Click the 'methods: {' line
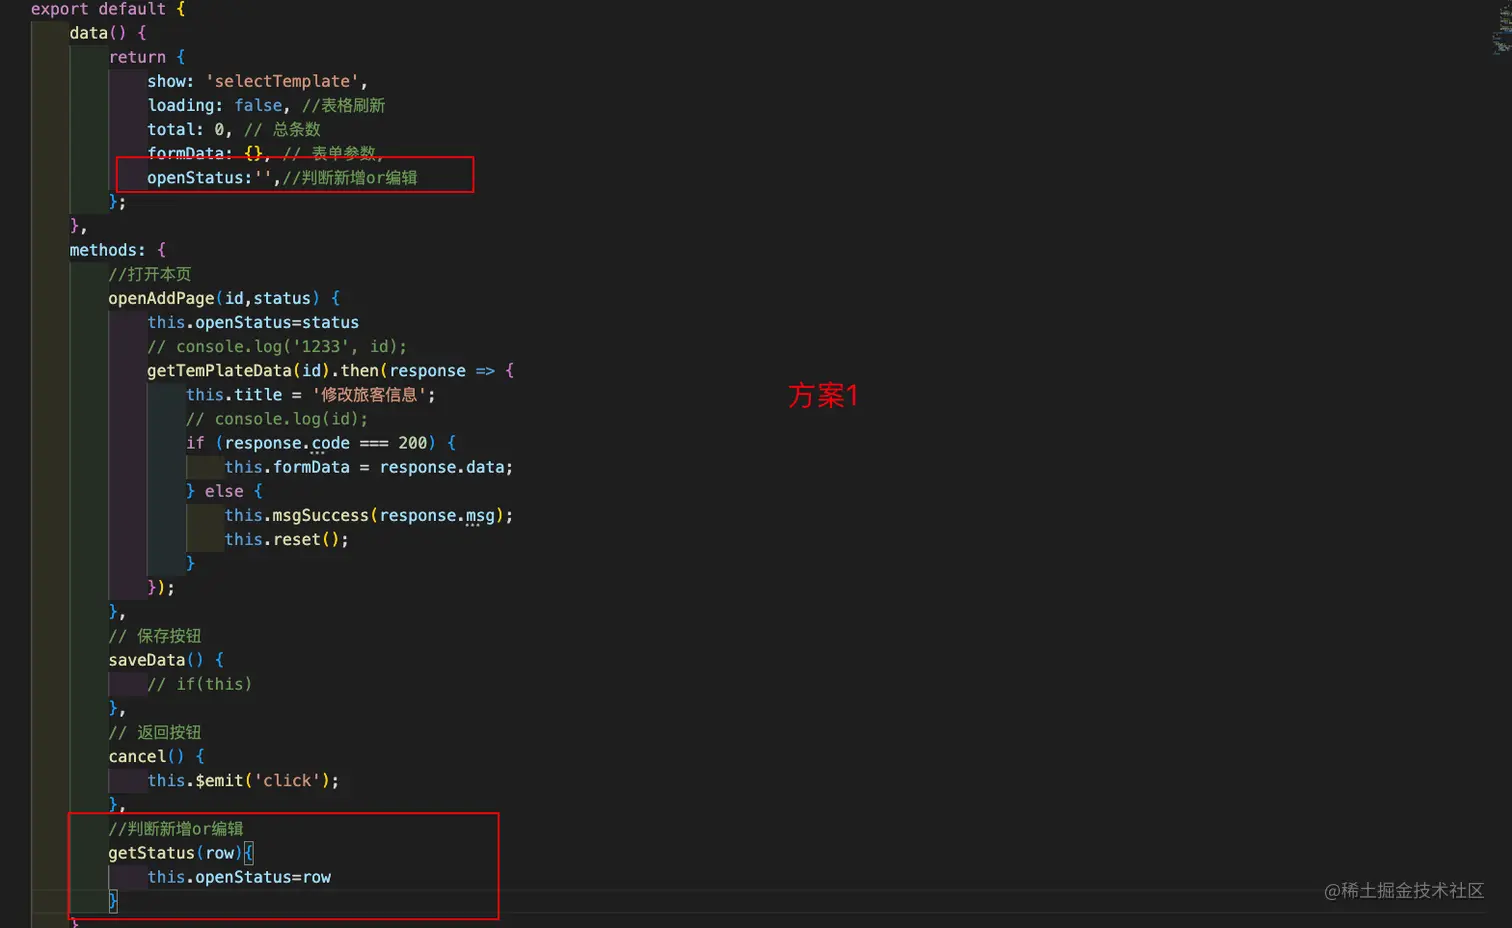 click(118, 250)
